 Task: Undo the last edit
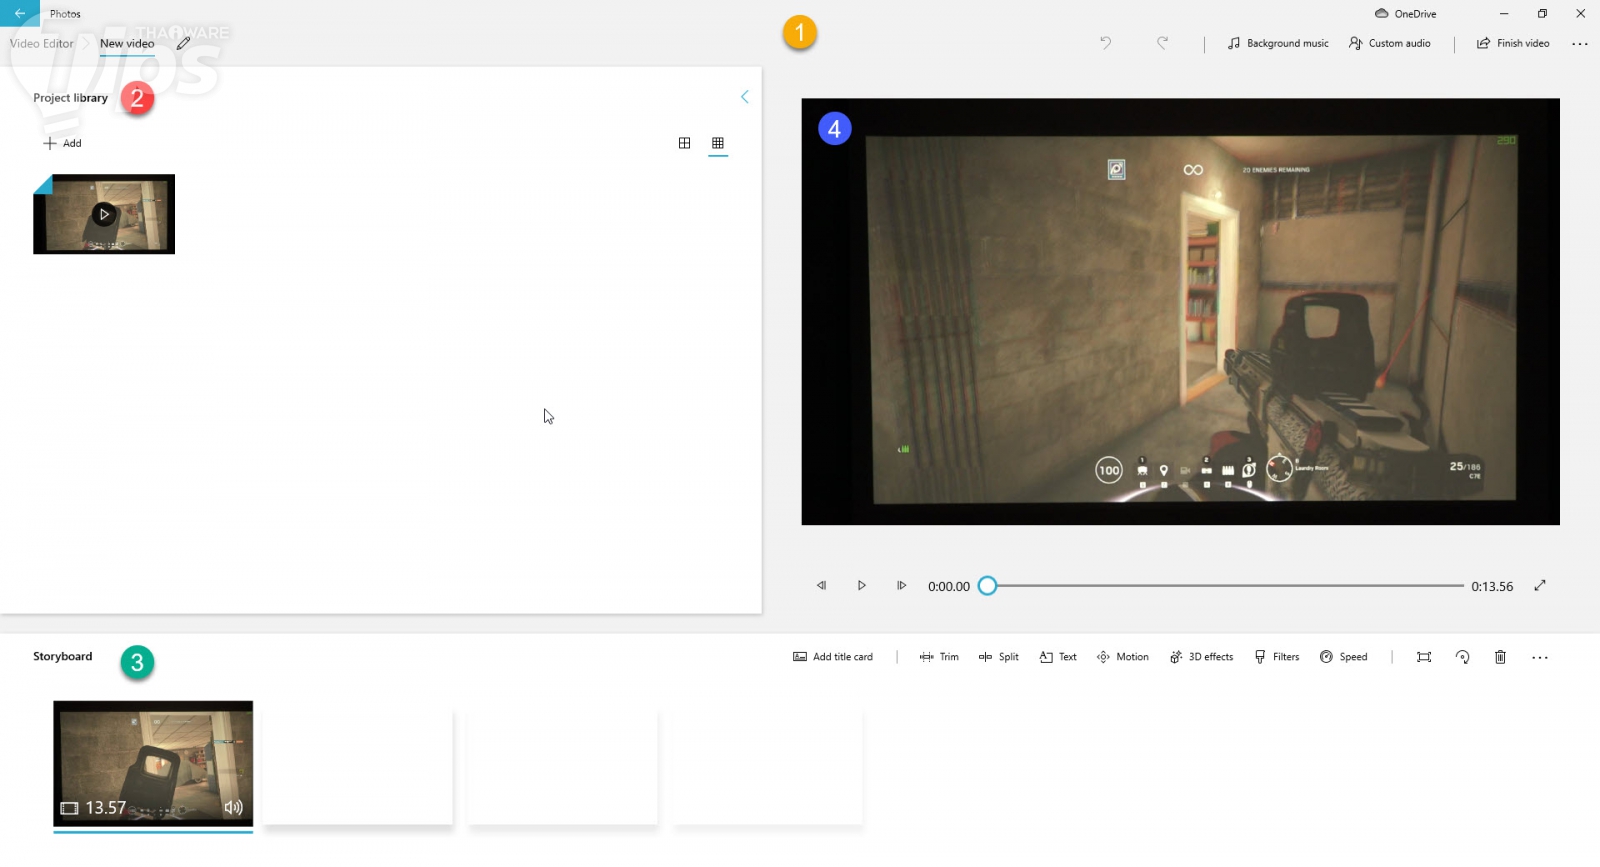tap(1105, 43)
